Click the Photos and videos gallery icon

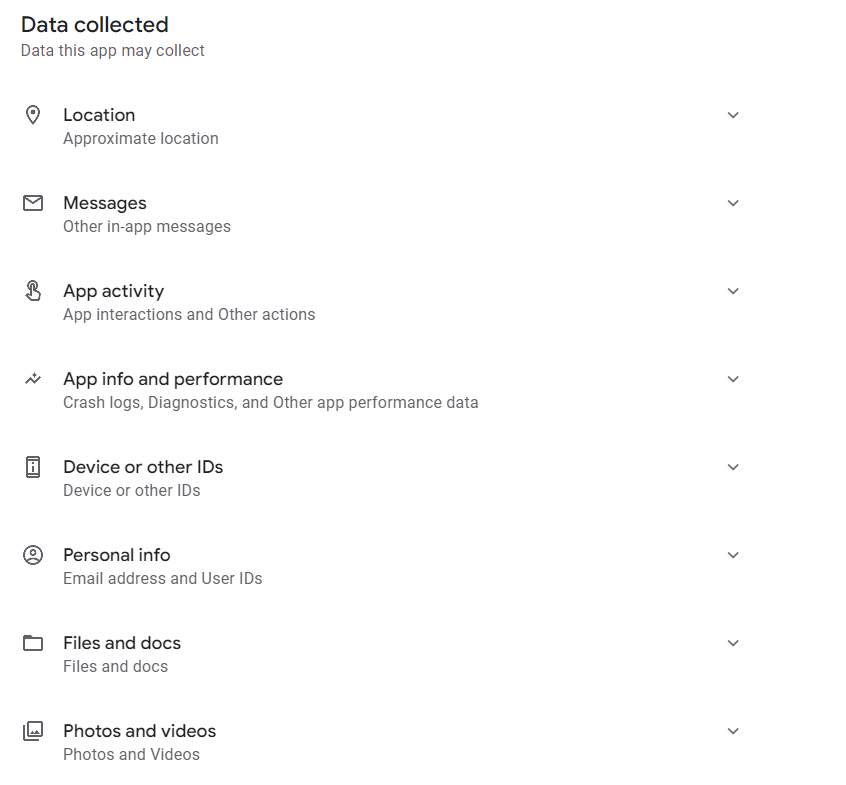pyautogui.click(x=33, y=731)
